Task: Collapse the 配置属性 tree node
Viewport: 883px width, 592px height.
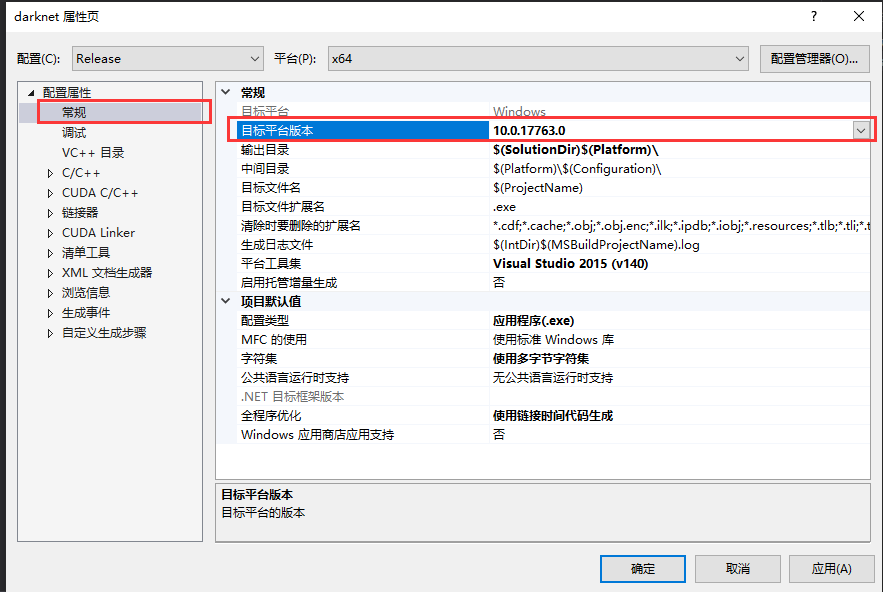Action: pyautogui.click(x=31, y=92)
